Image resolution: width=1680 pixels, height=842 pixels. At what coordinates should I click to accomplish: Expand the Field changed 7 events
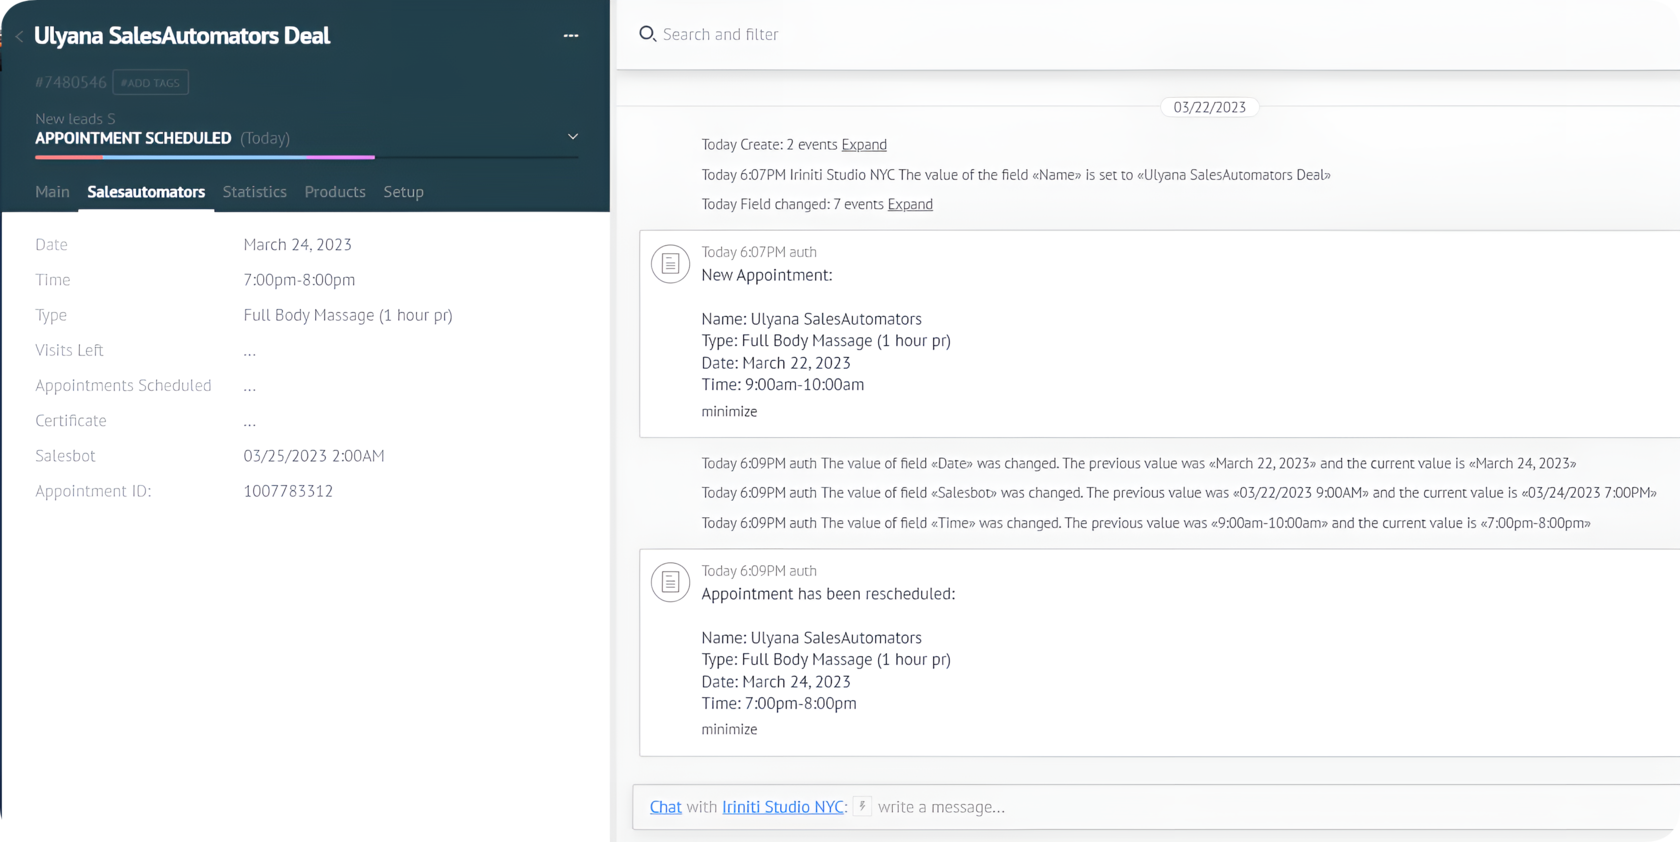(910, 204)
